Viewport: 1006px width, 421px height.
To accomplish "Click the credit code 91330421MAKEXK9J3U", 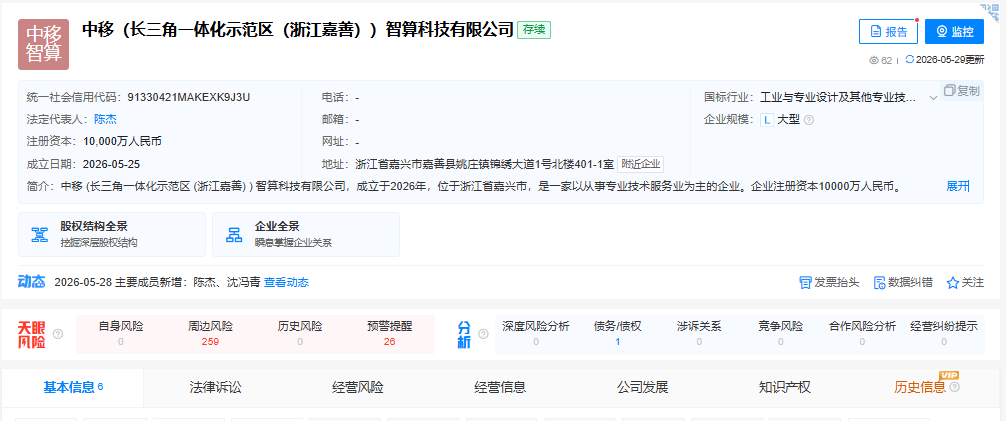I will 189,98.
